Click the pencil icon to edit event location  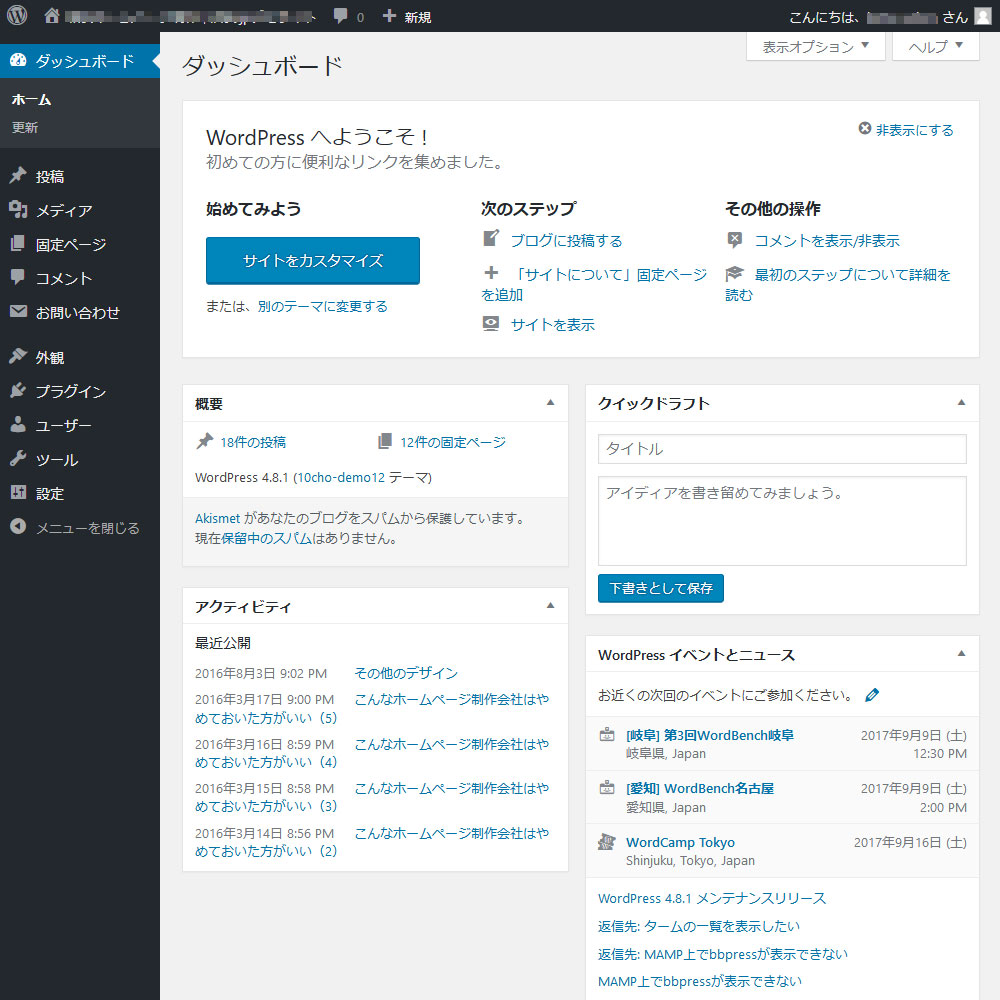click(872, 695)
